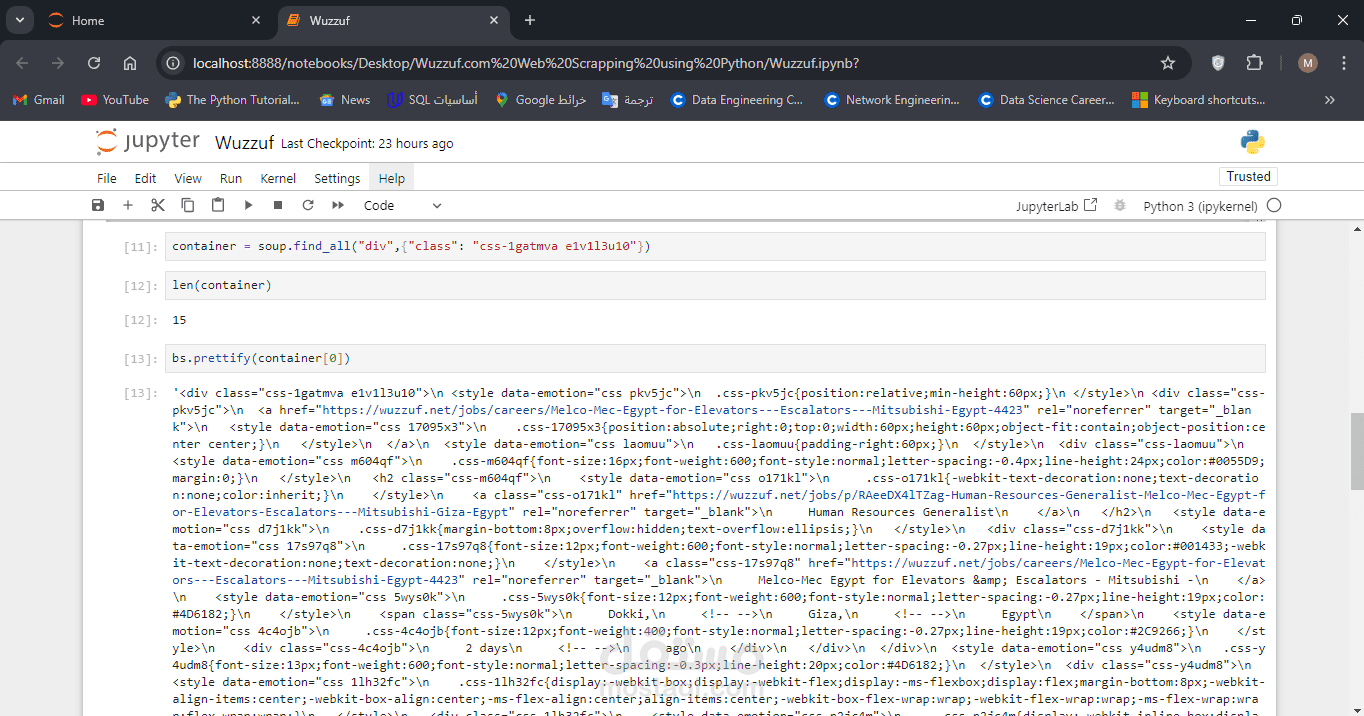1364x716 pixels.
Task: Click cell 11 containing soup.find_all code
Action: pos(716,246)
